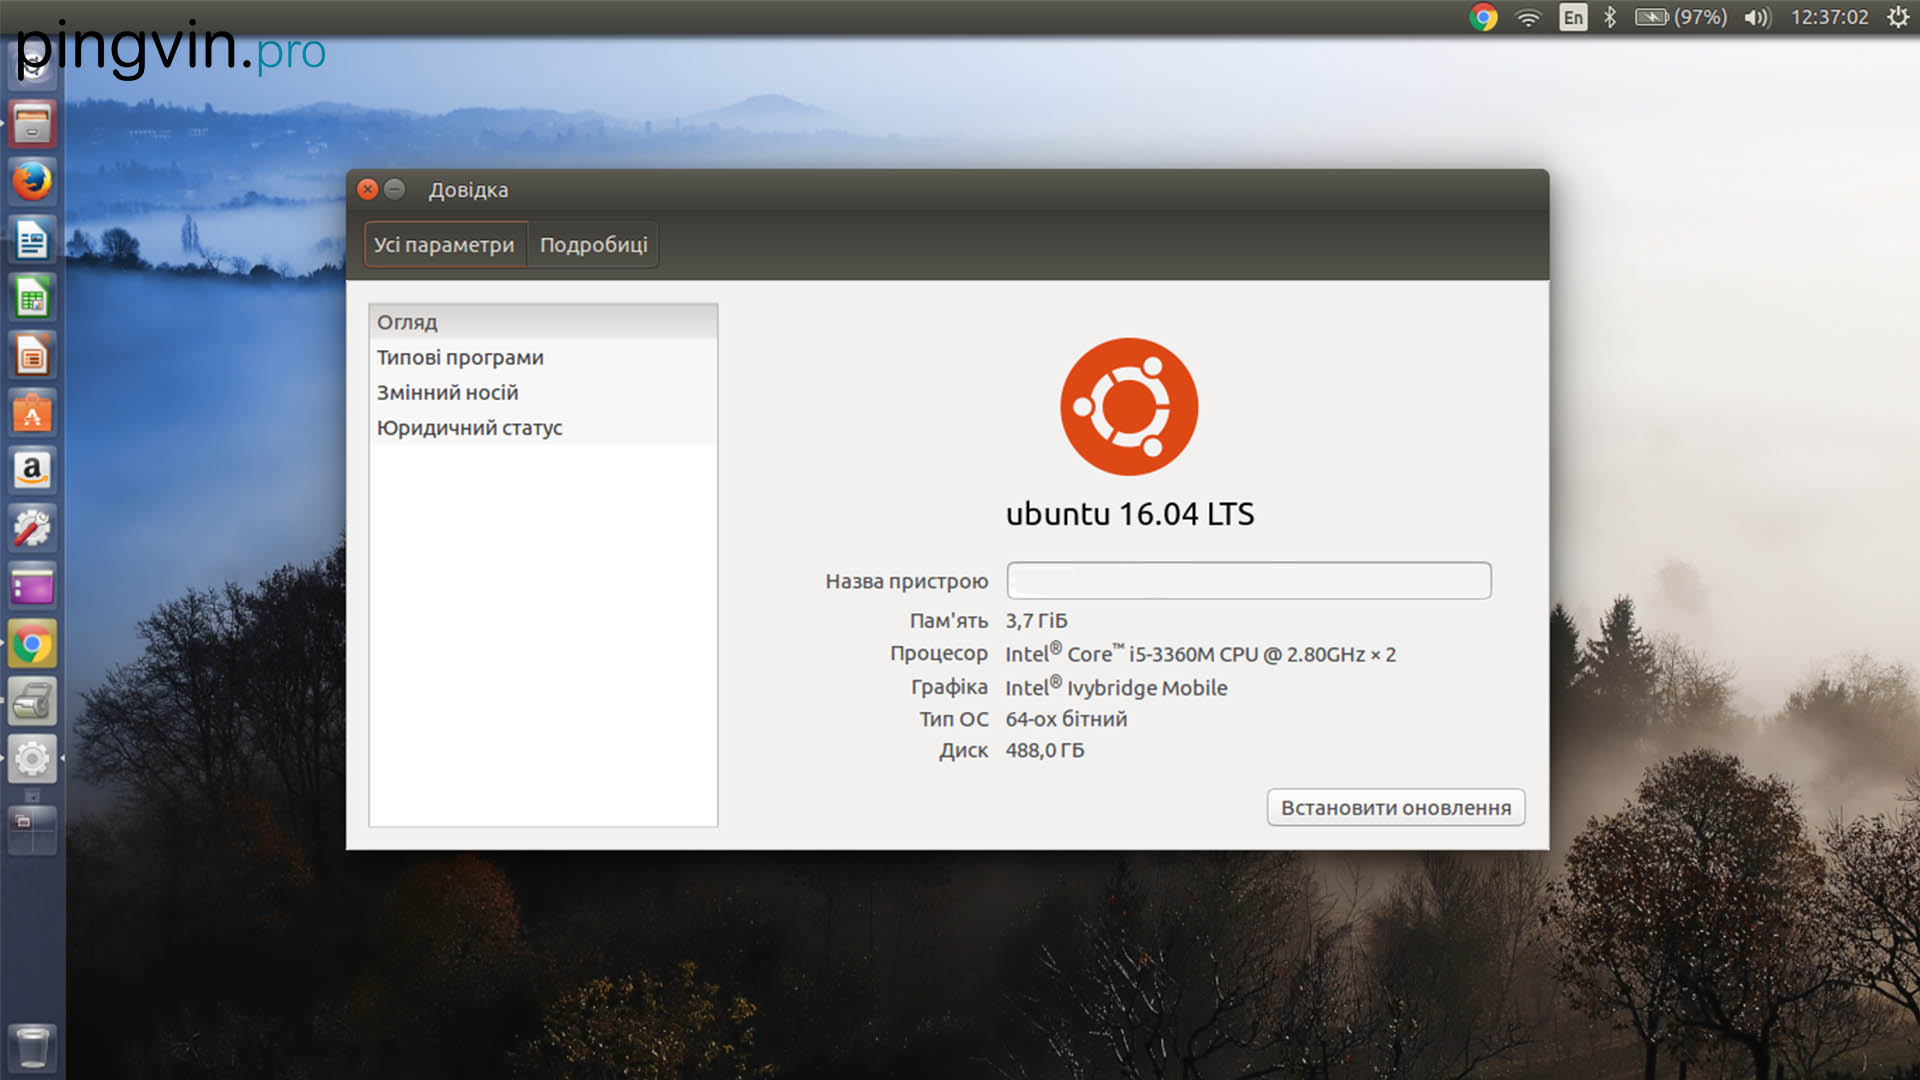The image size is (1920, 1080).
Task: Open LibreOffice Impress in the launcher
Action: (32, 355)
